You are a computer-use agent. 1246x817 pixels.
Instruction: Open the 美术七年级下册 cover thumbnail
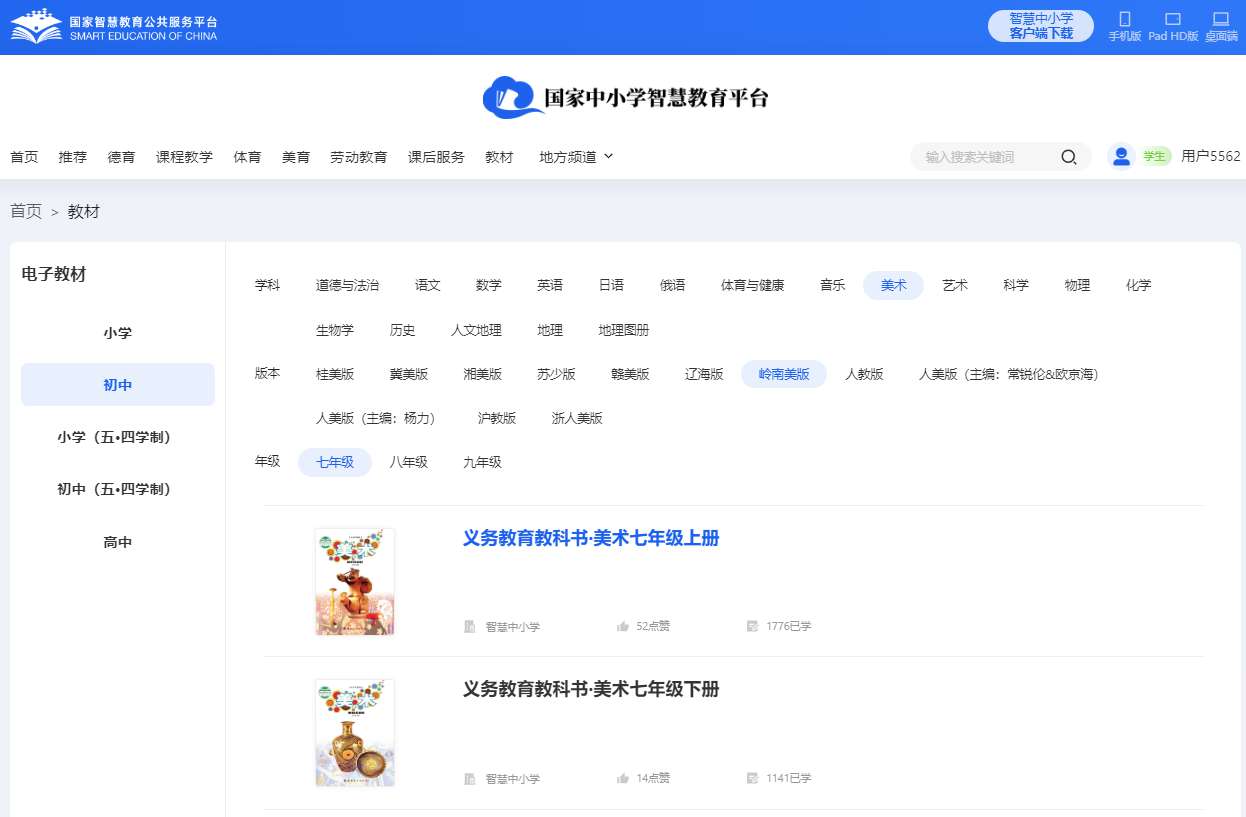pyautogui.click(x=354, y=733)
